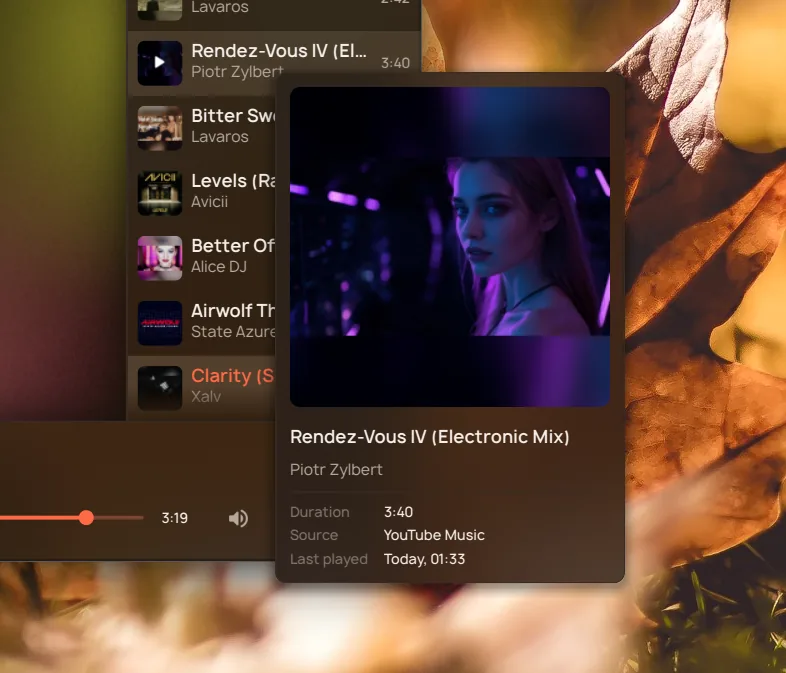The image size is (786, 673).
Task: Click the Lavaros artist under Bitter Sweet
Action: pyautogui.click(x=220, y=137)
